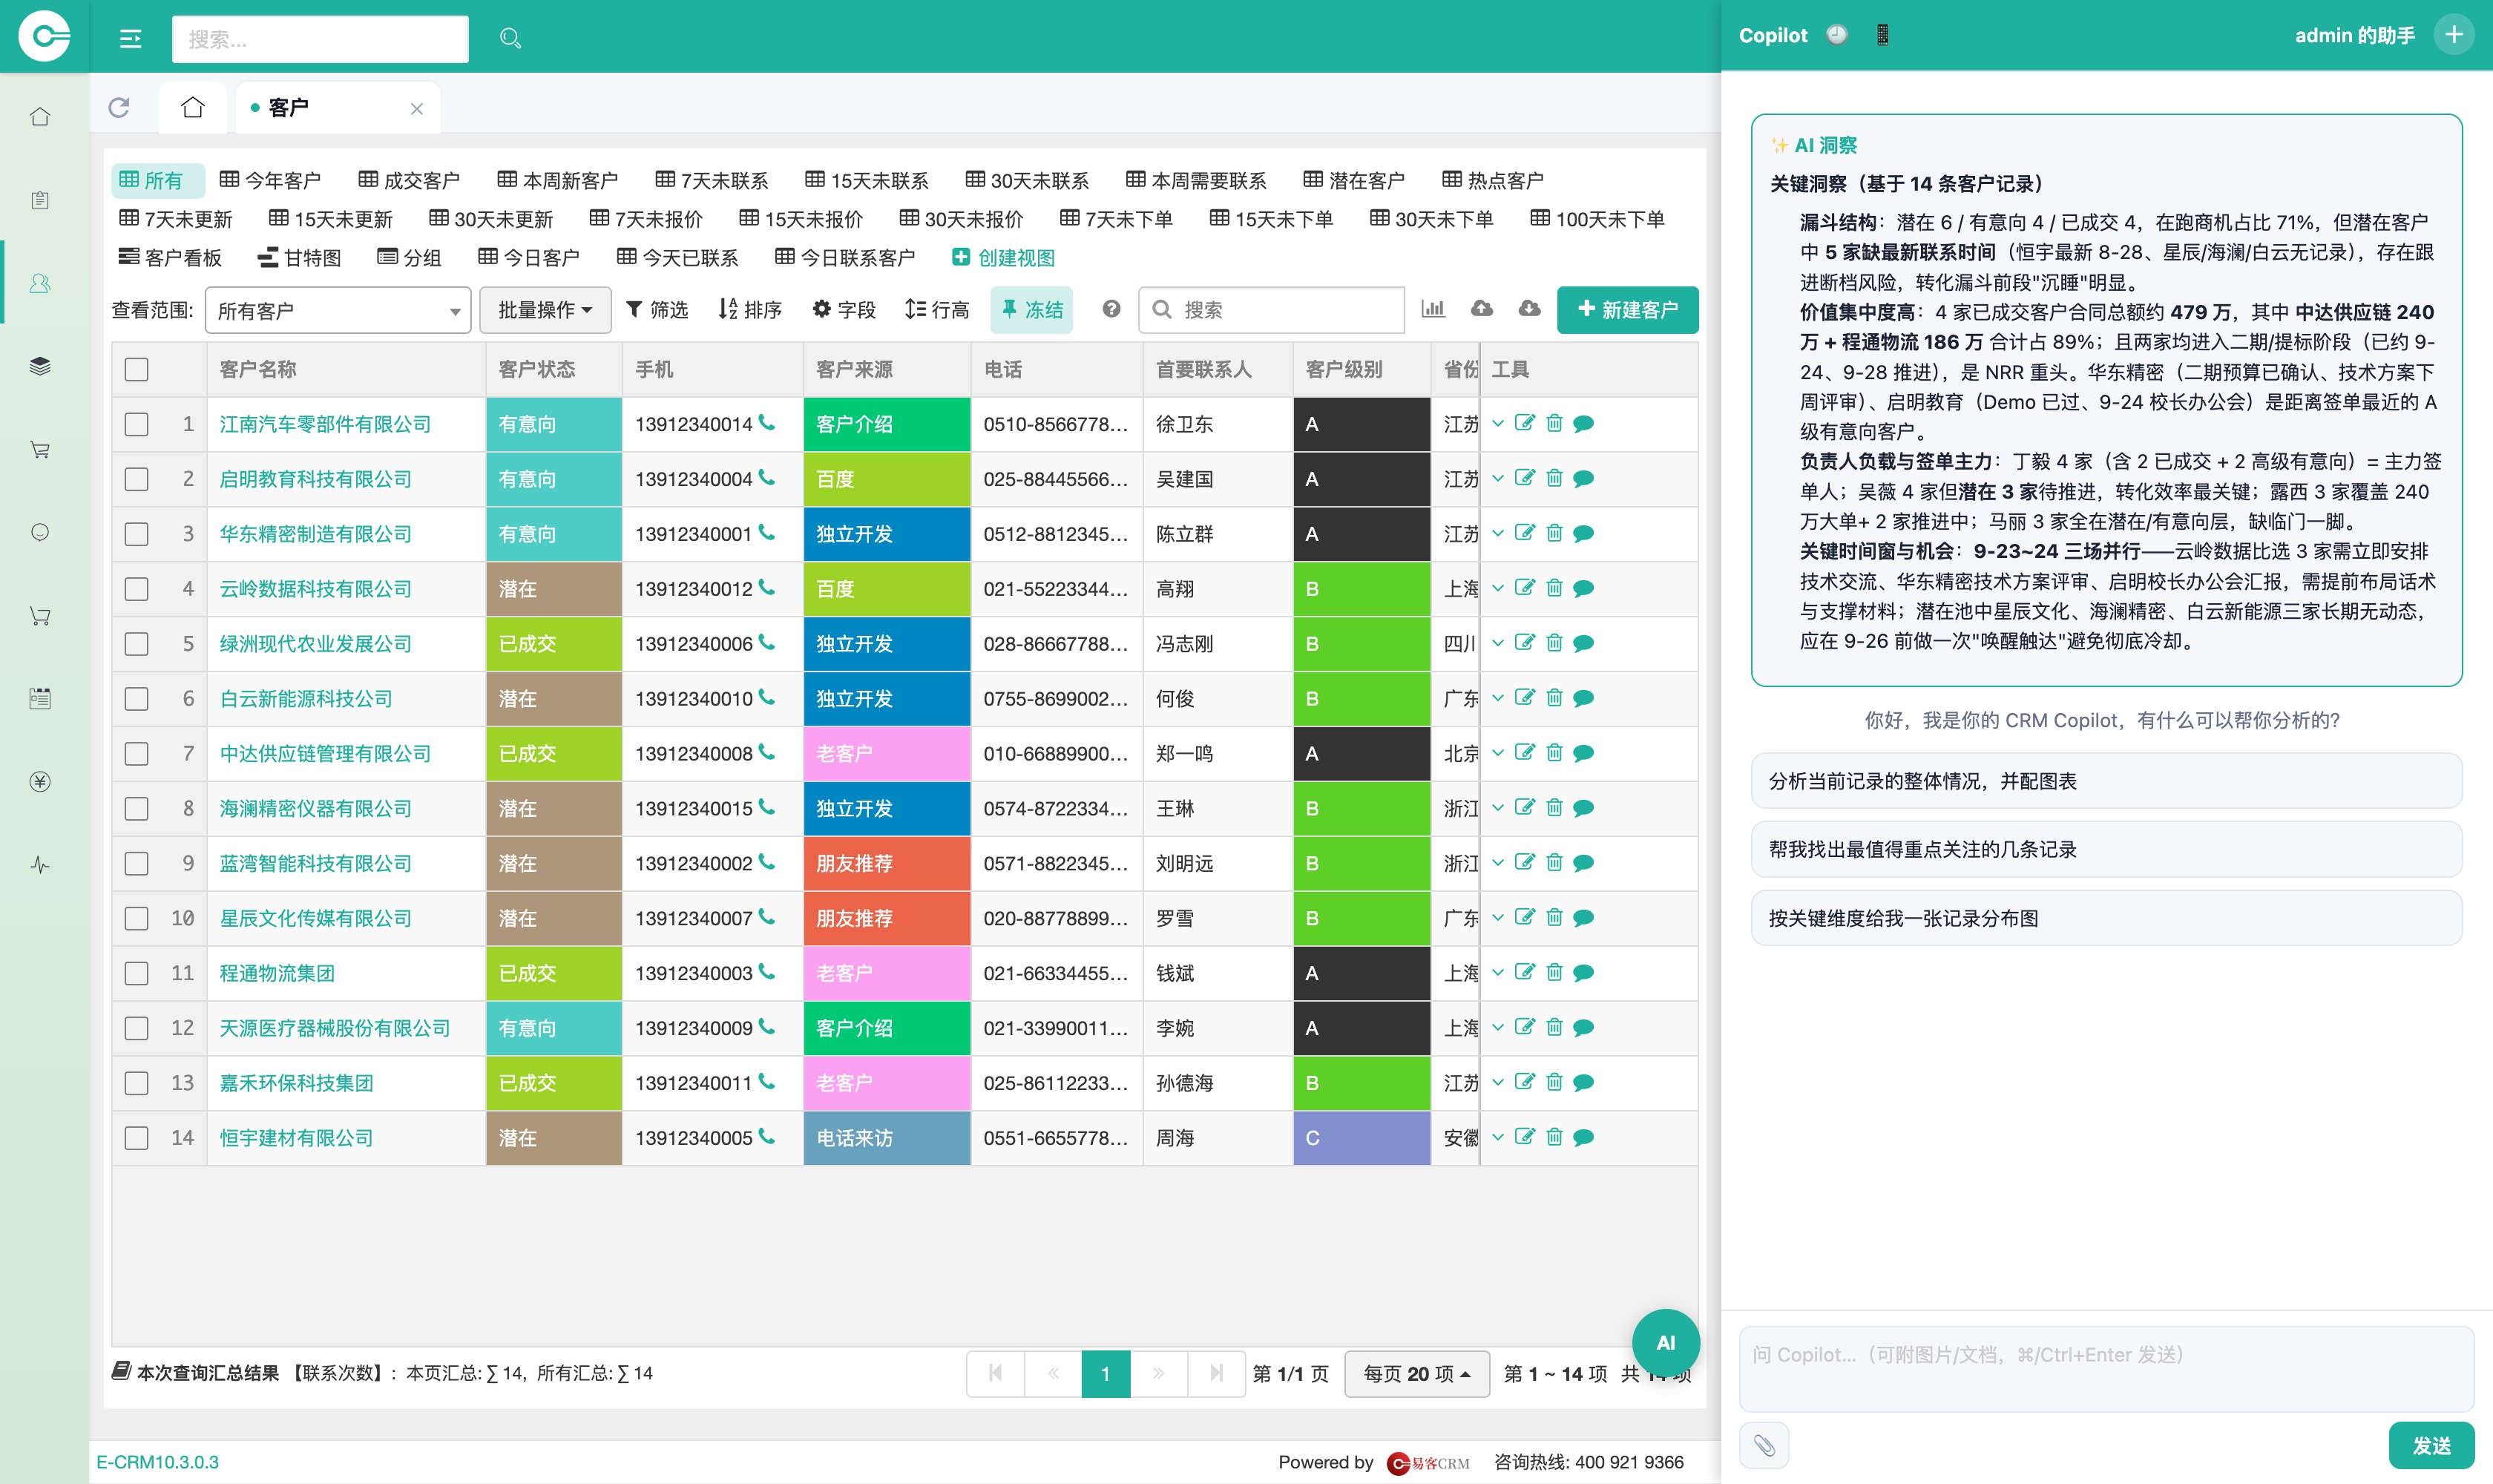
Task: Check the box for 华东精密制造有限公司
Action: [137, 534]
